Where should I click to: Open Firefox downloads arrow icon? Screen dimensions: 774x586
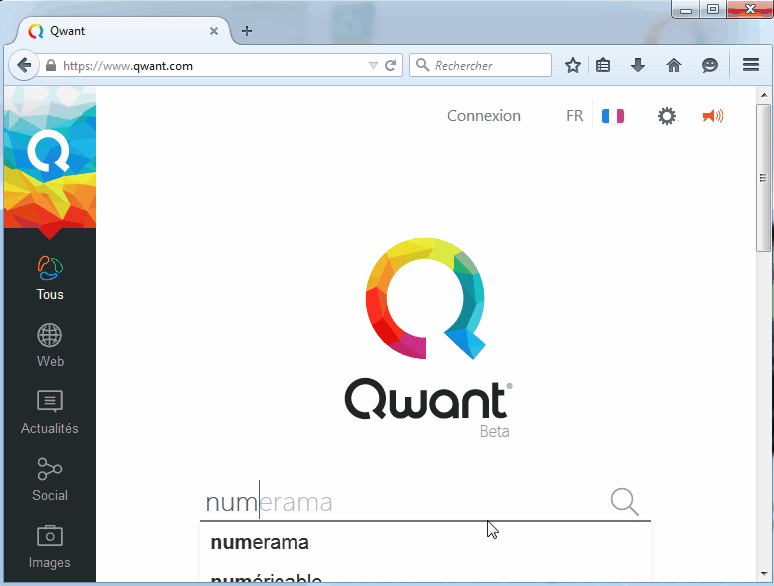(x=638, y=66)
